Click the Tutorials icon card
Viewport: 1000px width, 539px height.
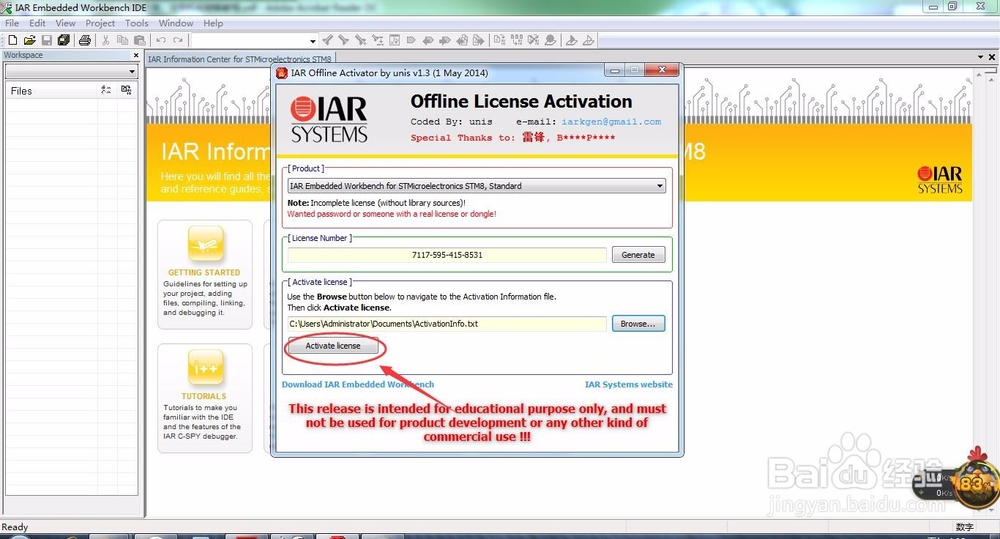(x=205, y=367)
